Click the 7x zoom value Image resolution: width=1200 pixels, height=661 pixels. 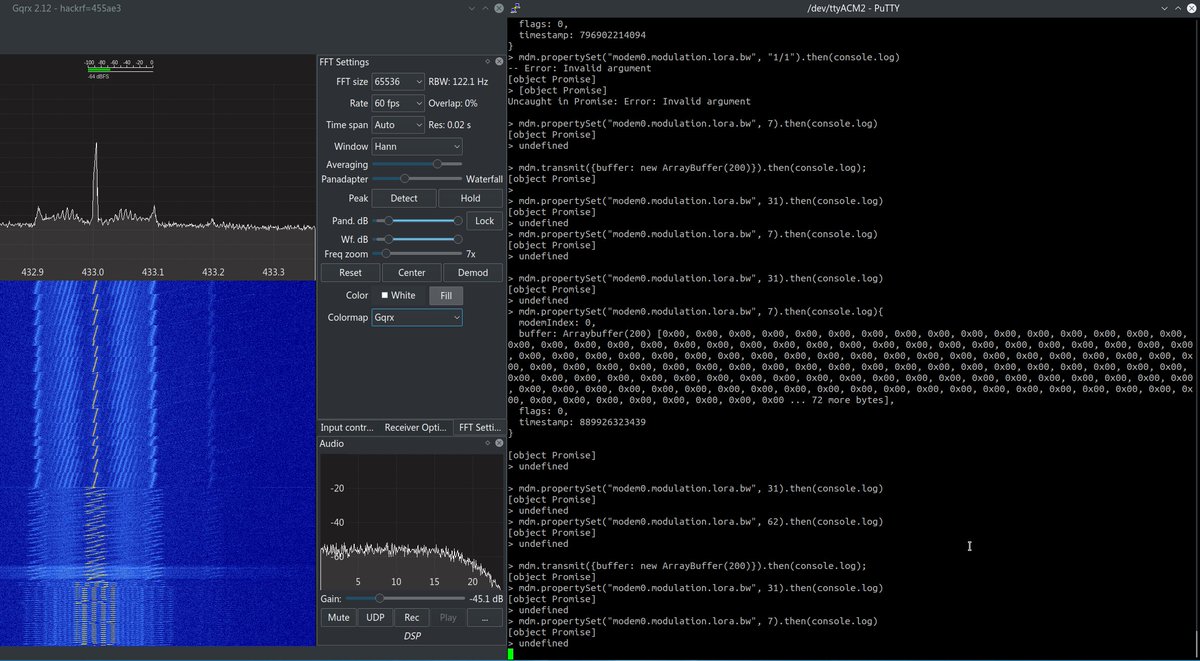point(473,254)
